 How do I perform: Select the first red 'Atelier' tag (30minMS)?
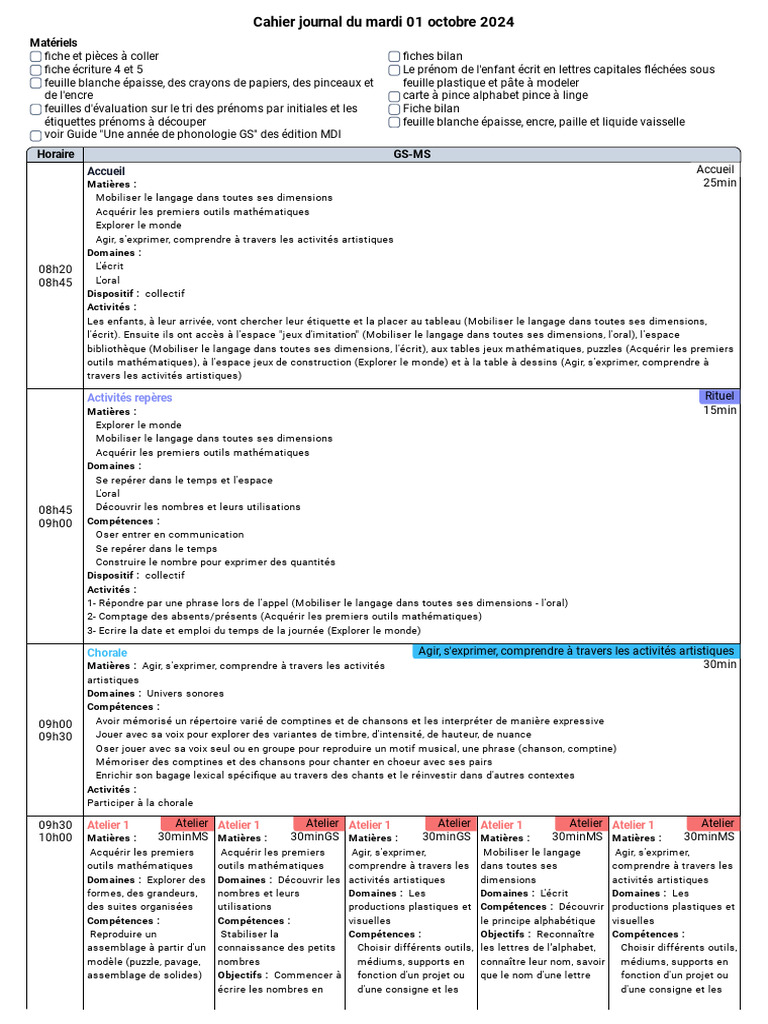pyautogui.click(x=185, y=823)
